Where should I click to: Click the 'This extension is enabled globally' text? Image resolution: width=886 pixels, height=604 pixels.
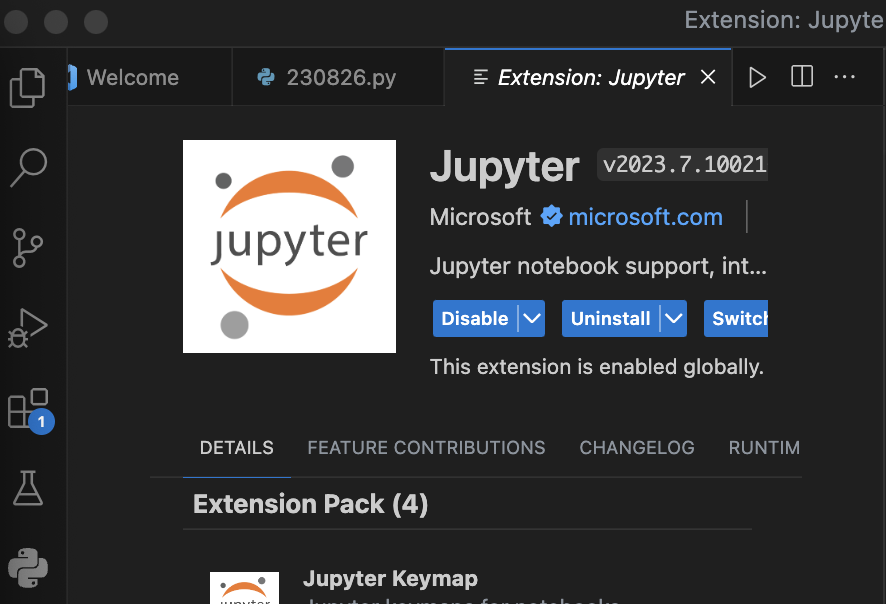coord(597,367)
